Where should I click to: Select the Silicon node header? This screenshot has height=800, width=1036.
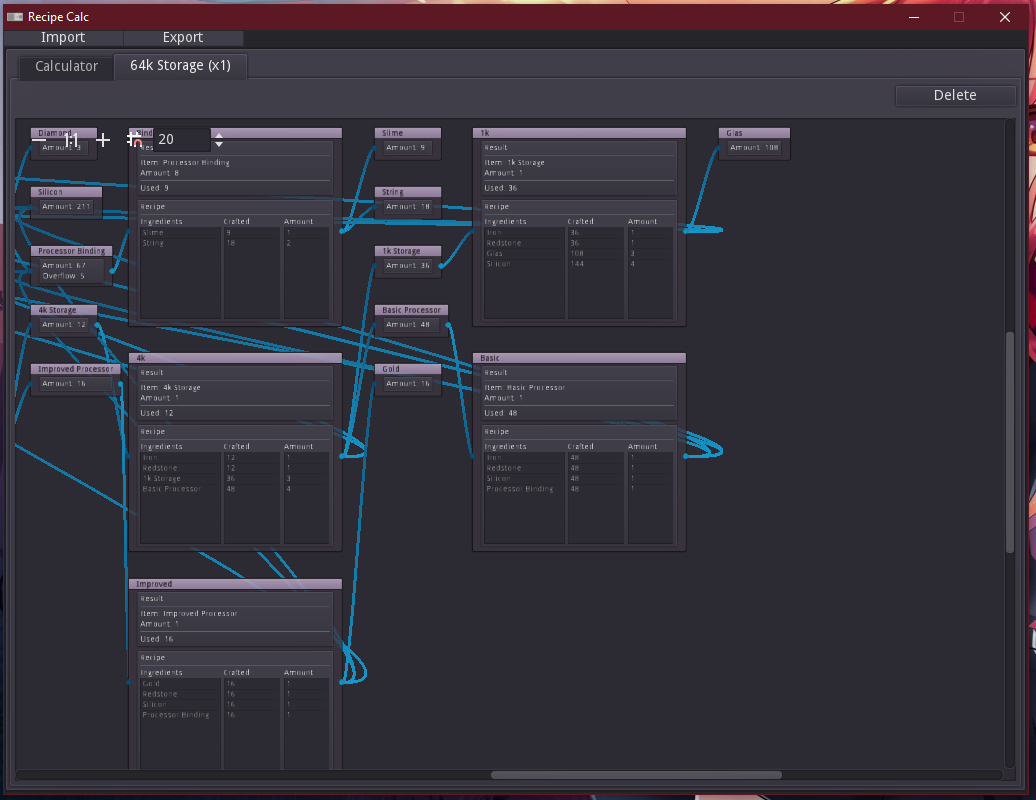[66, 192]
